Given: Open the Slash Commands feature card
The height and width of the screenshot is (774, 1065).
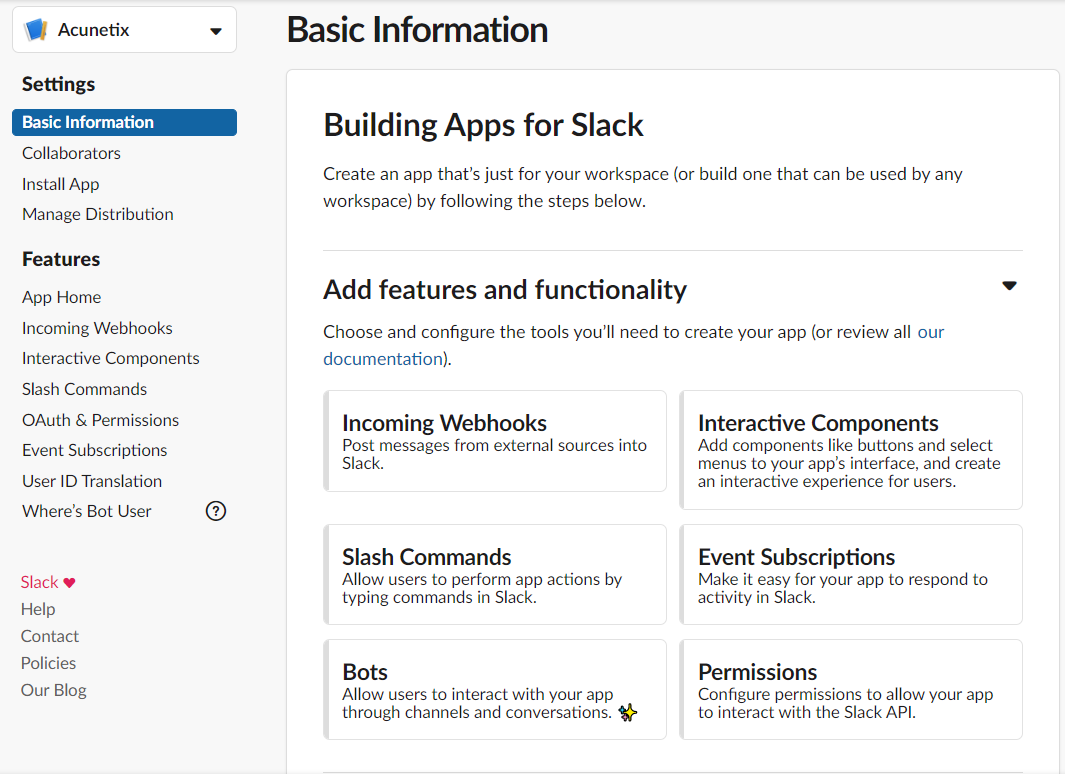Looking at the screenshot, I should [x=495, y=574].
